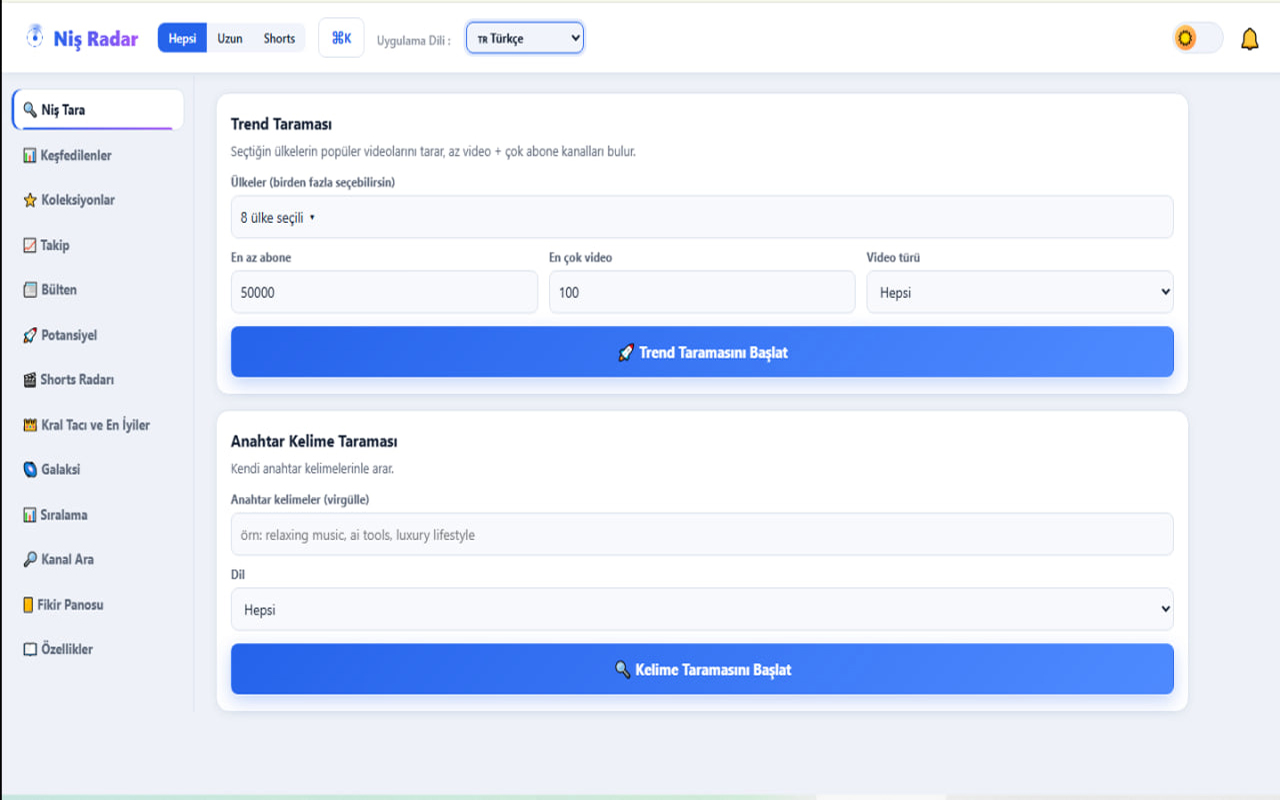
Task: Open the ⌘K command palette button
Action: pyautogui.click(x=341, y=38)
